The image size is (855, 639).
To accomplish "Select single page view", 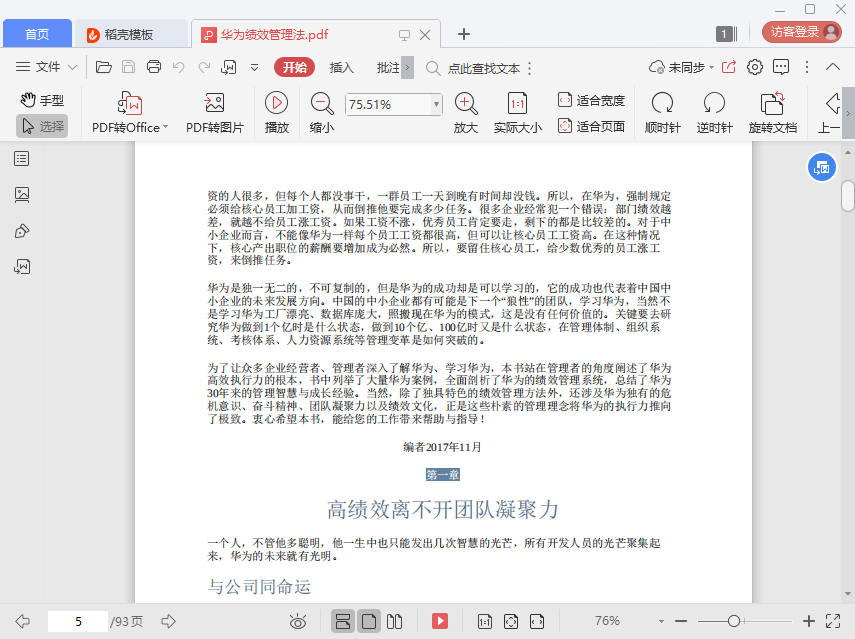I will click(x=369, y=621).
